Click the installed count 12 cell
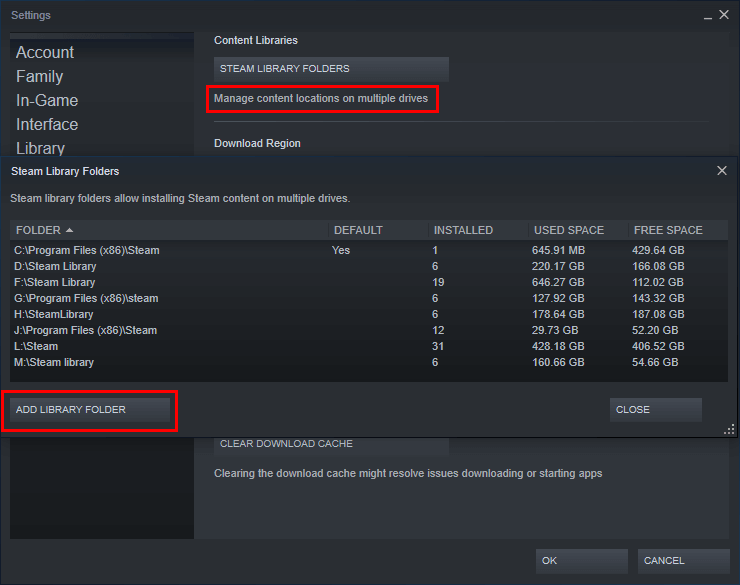 coord(438,330)
